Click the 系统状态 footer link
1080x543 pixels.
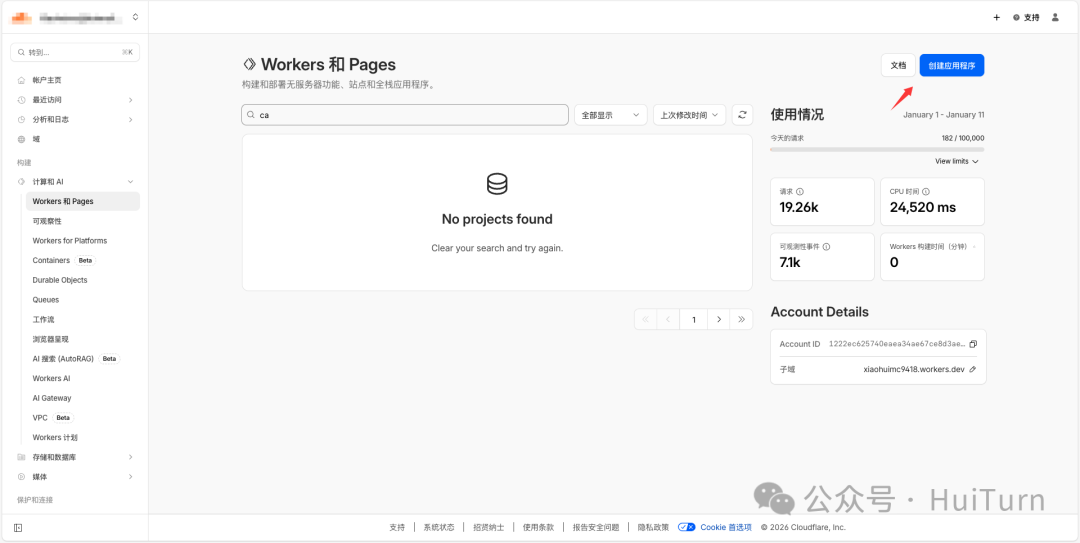click(x=439, y=527)
